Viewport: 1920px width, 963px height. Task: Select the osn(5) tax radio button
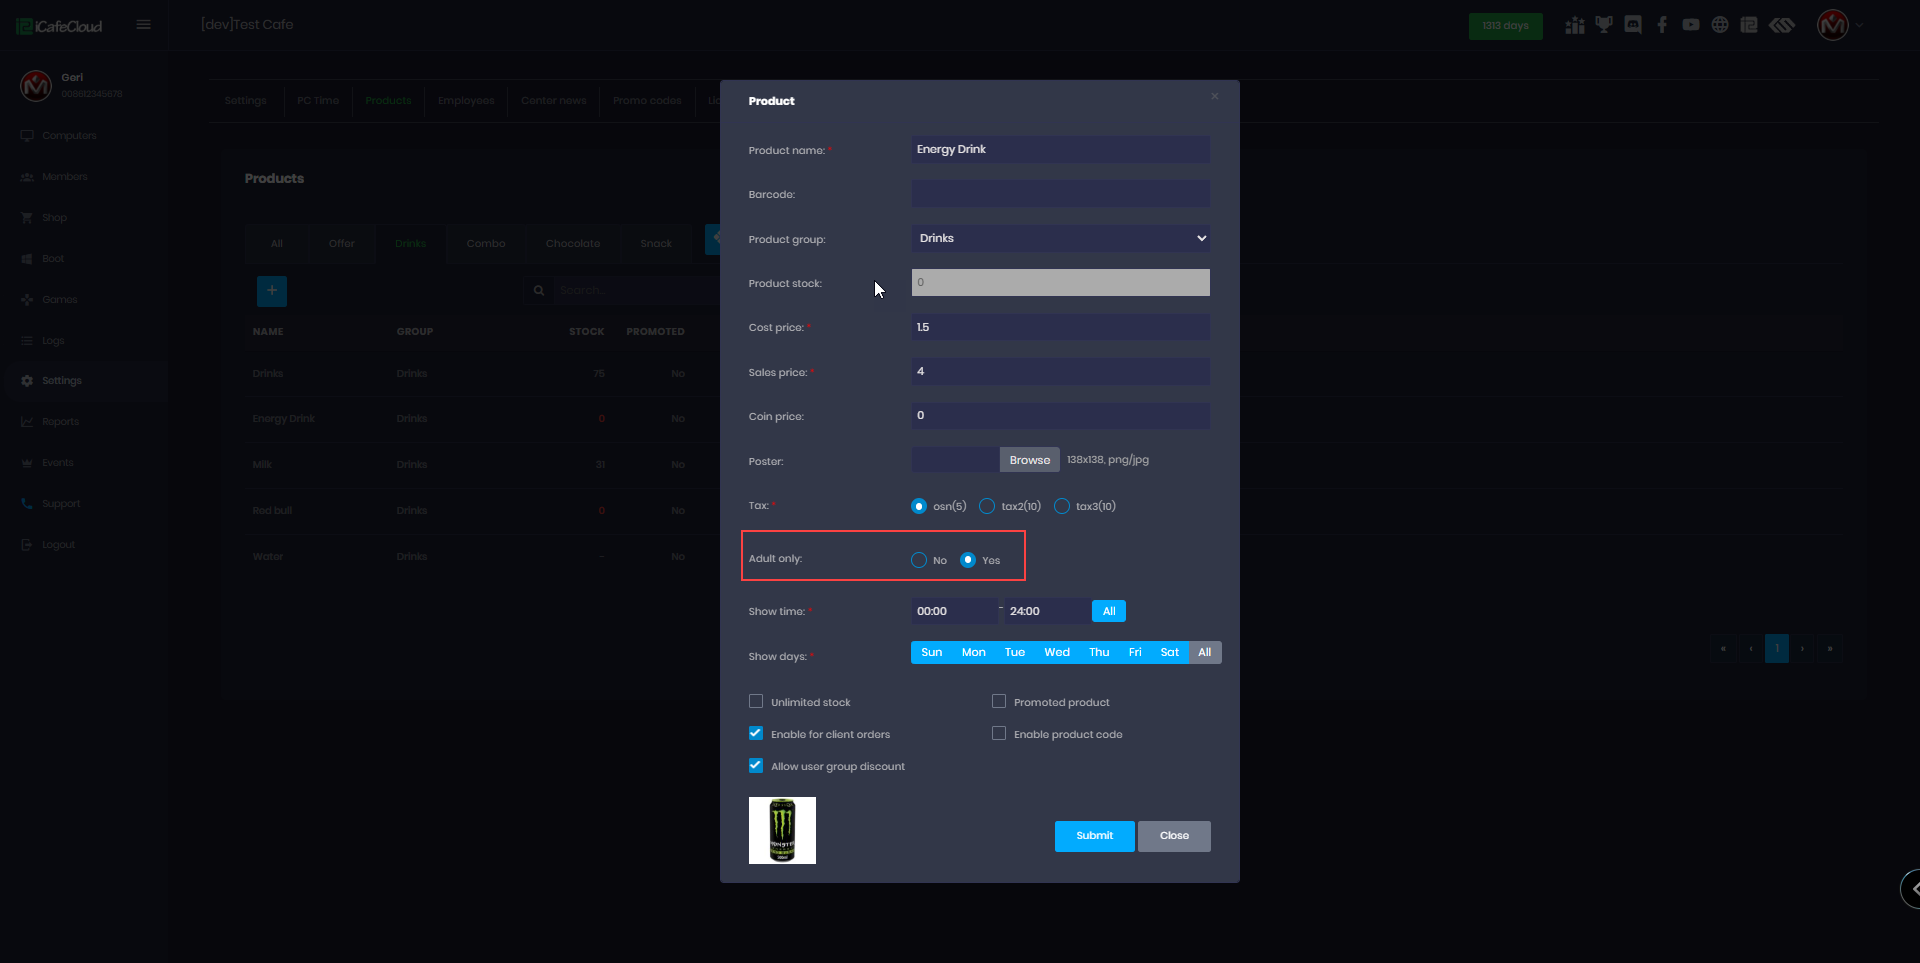pos(919,506)
